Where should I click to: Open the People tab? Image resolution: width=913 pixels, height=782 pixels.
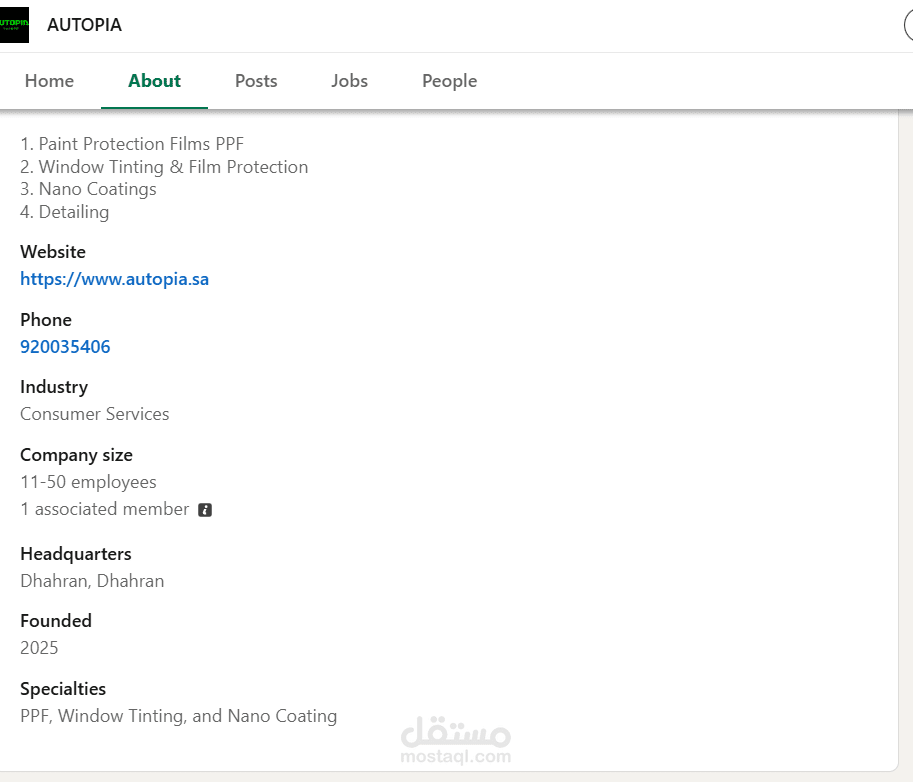pos(450,81)
